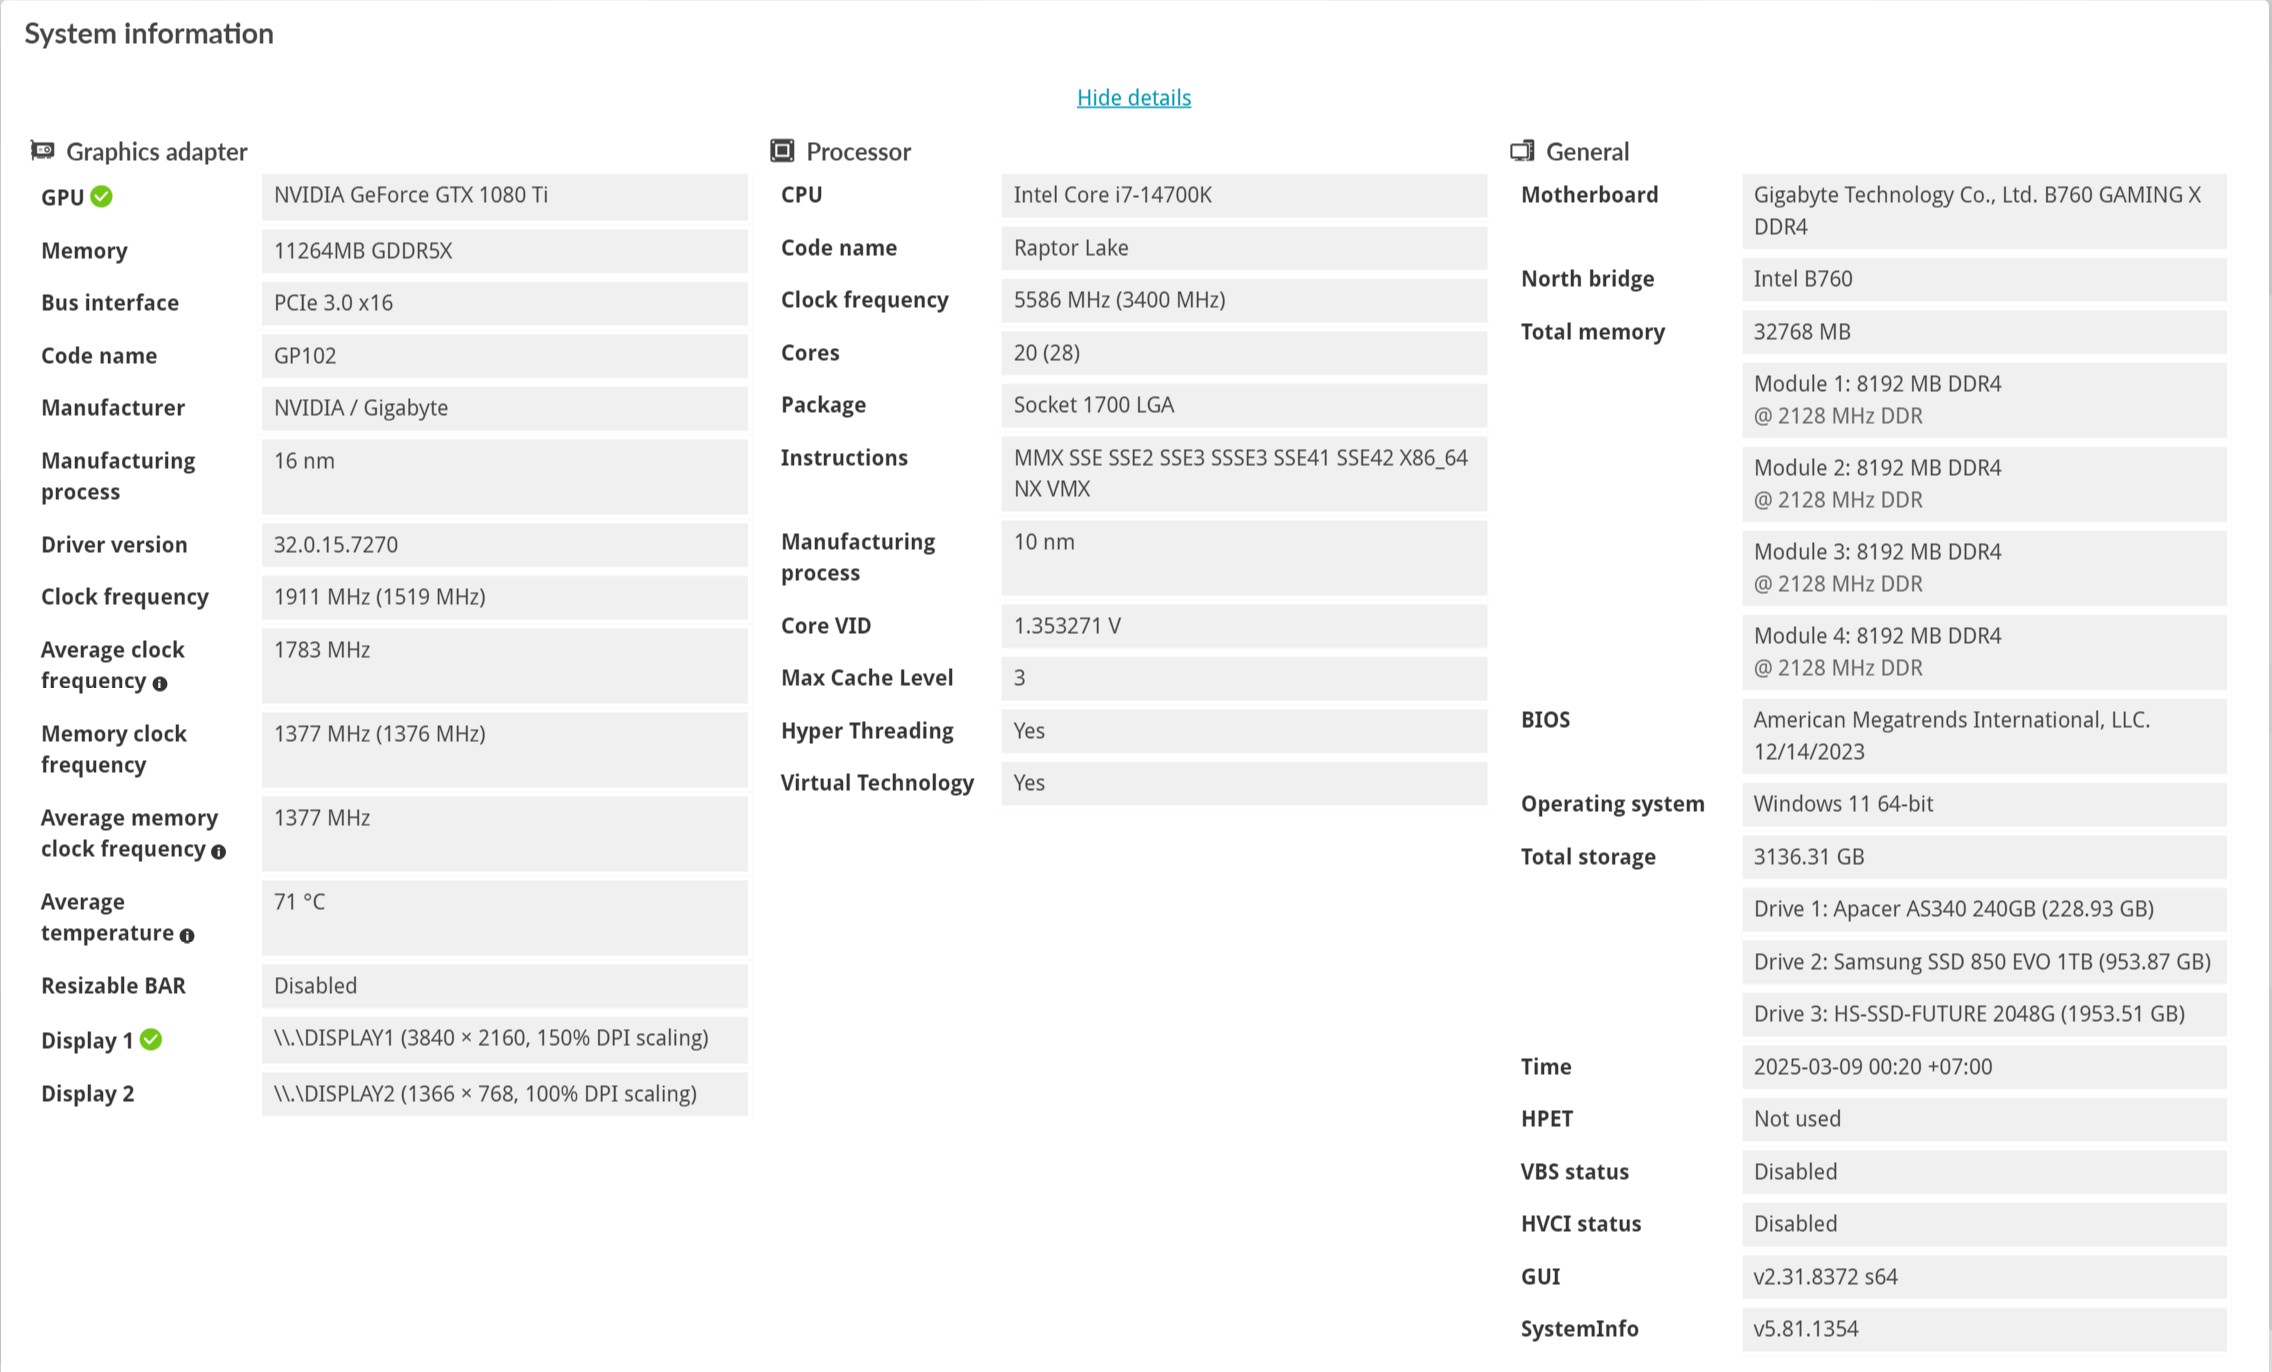This screenshot has height=1372, width=2272.
Task: Click the SystemInfo version v5.81.1354
Action: pos(1984,1329)
